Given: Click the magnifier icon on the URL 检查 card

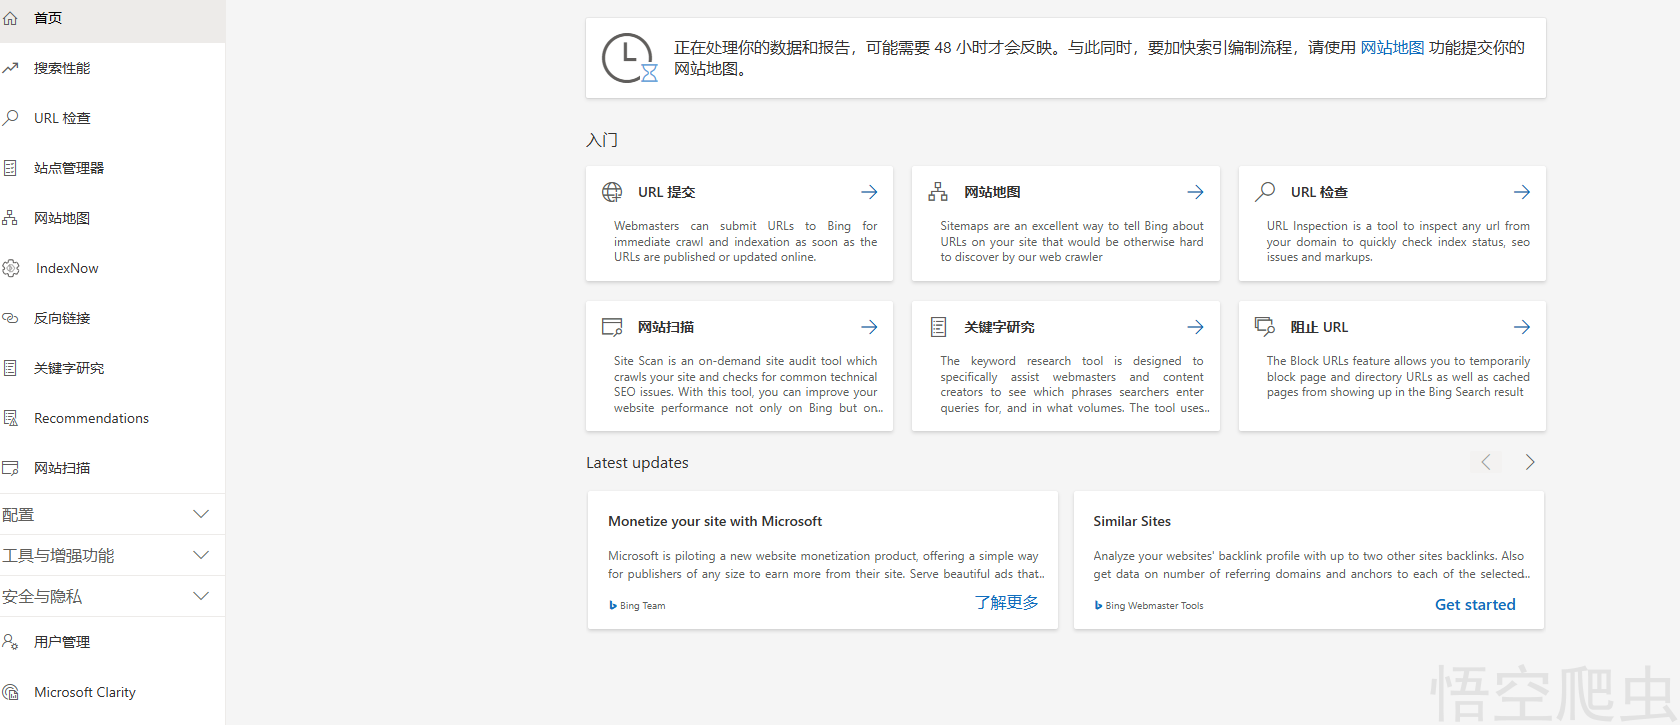Looking at the screenshot, I should (x=1265, y=191).
